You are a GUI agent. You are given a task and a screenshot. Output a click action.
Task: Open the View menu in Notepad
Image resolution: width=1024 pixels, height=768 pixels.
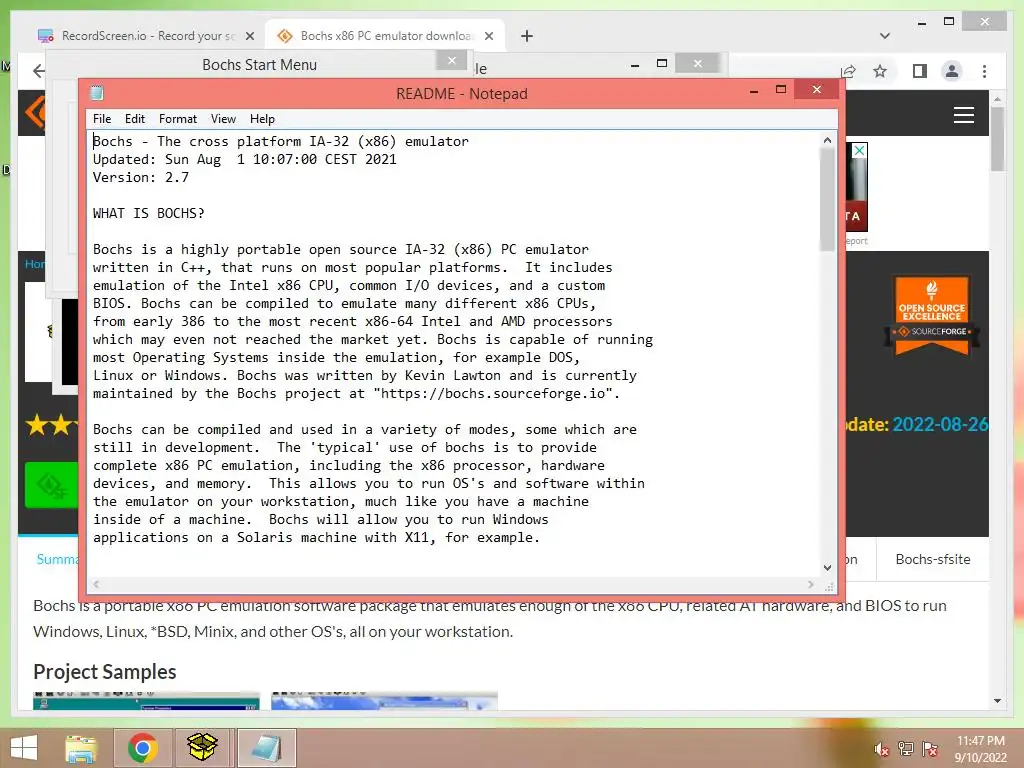point(223,119)
